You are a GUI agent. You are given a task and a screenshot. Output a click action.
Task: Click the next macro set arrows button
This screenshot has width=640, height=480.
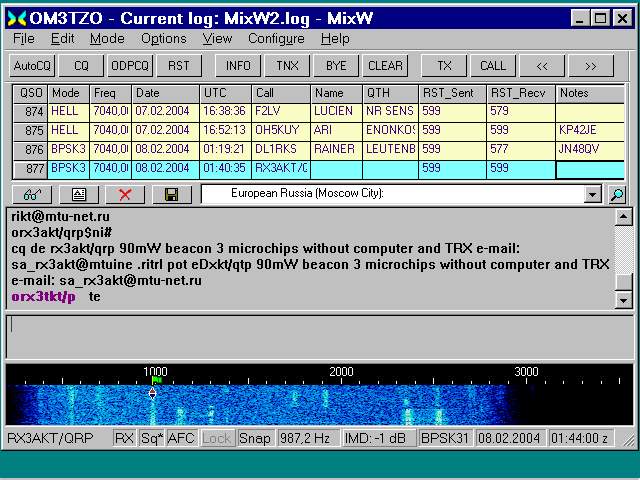590,66
